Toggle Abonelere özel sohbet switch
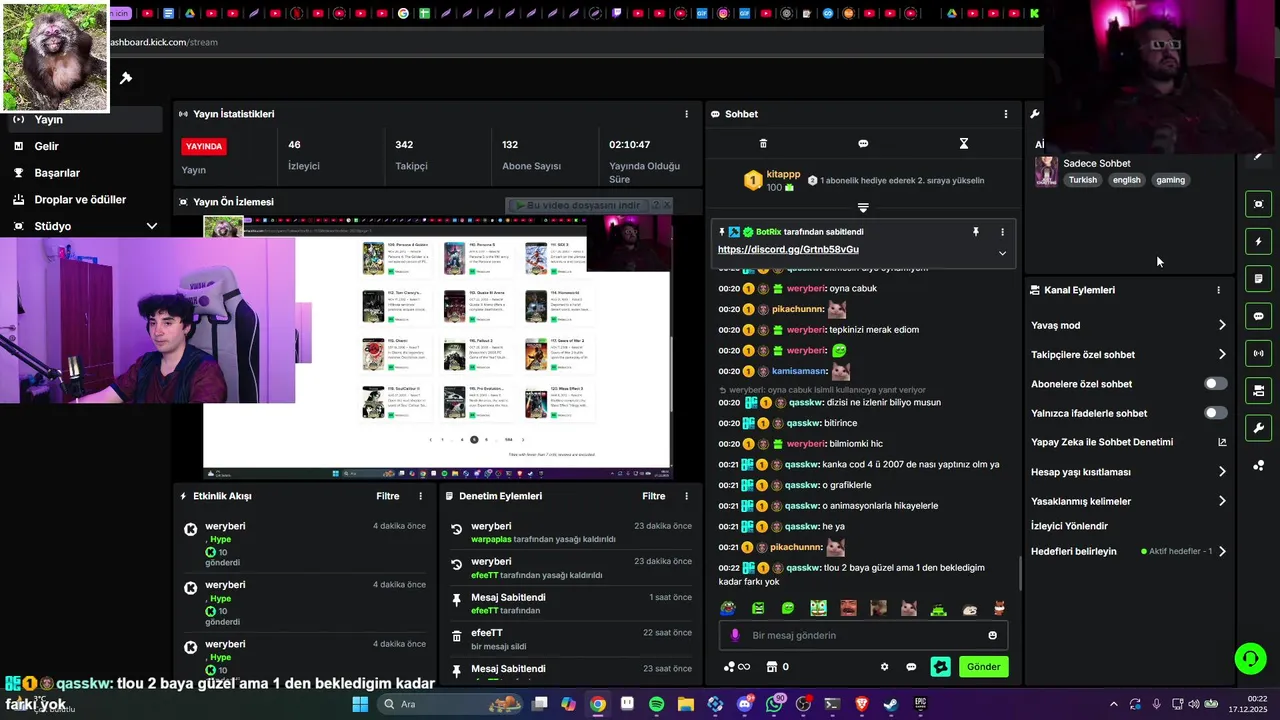This screenshot has width=1280, height=720. pos(1215,384)
